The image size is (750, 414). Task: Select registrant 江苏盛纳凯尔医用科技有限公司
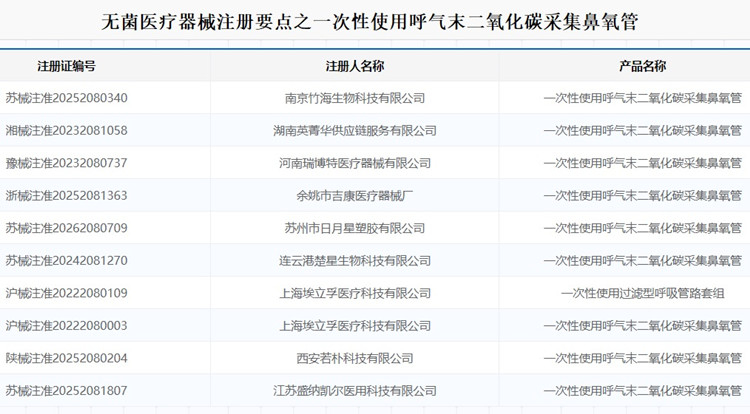point(355,391)
